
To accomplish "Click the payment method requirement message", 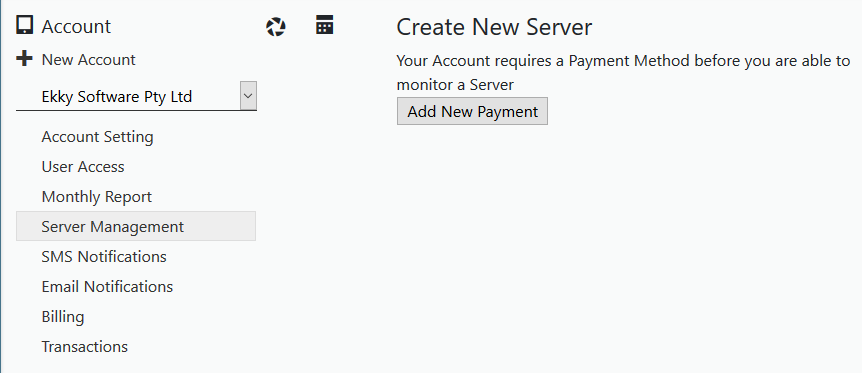I will click(x=623, y=73).
